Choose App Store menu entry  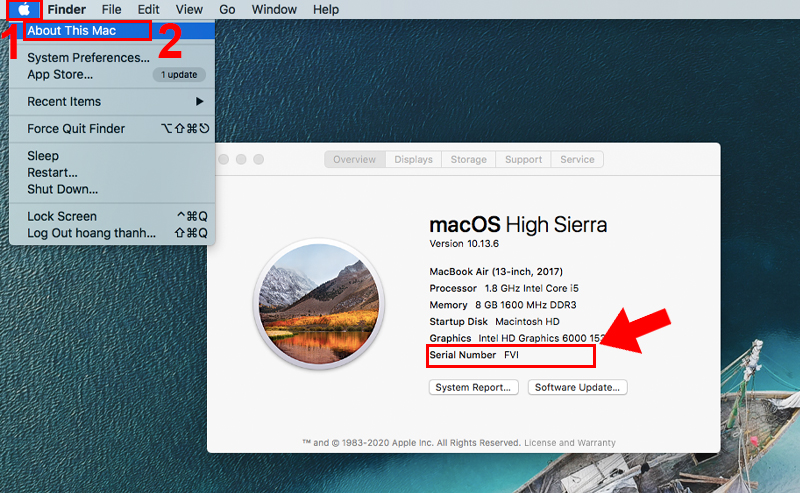(x=112, y=75)
